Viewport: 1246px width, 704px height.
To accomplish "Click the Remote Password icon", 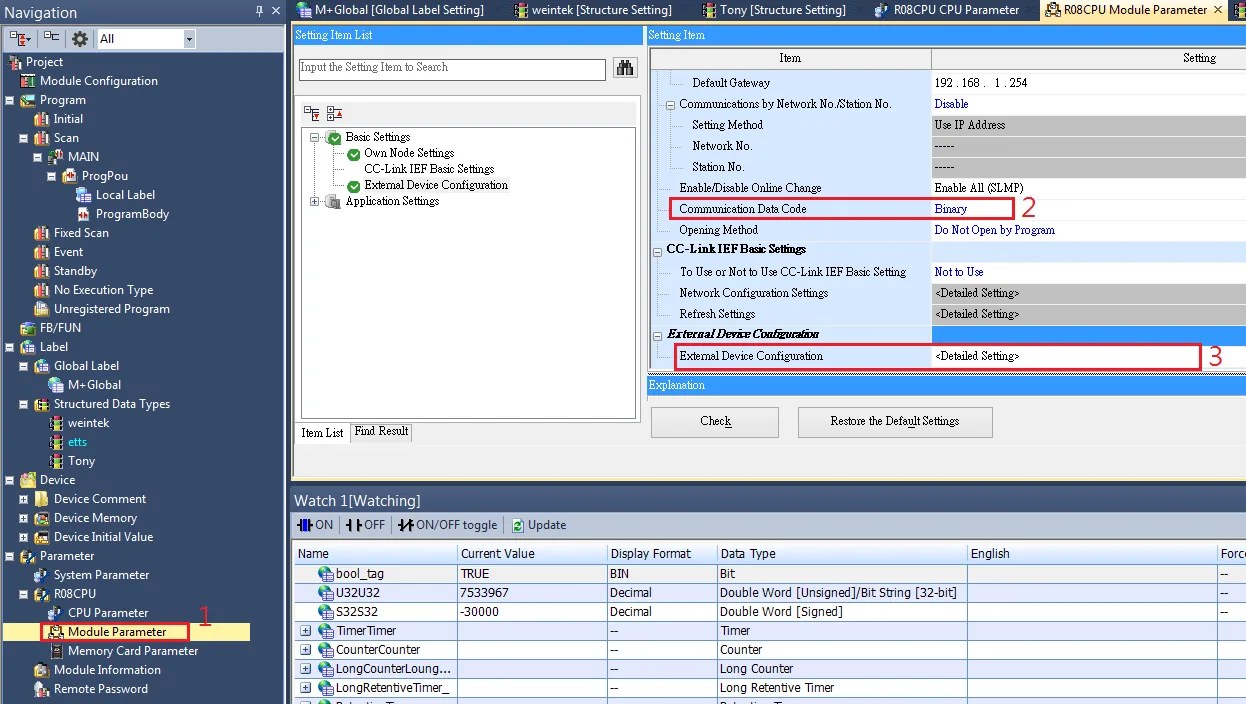I will coord(42,689).
